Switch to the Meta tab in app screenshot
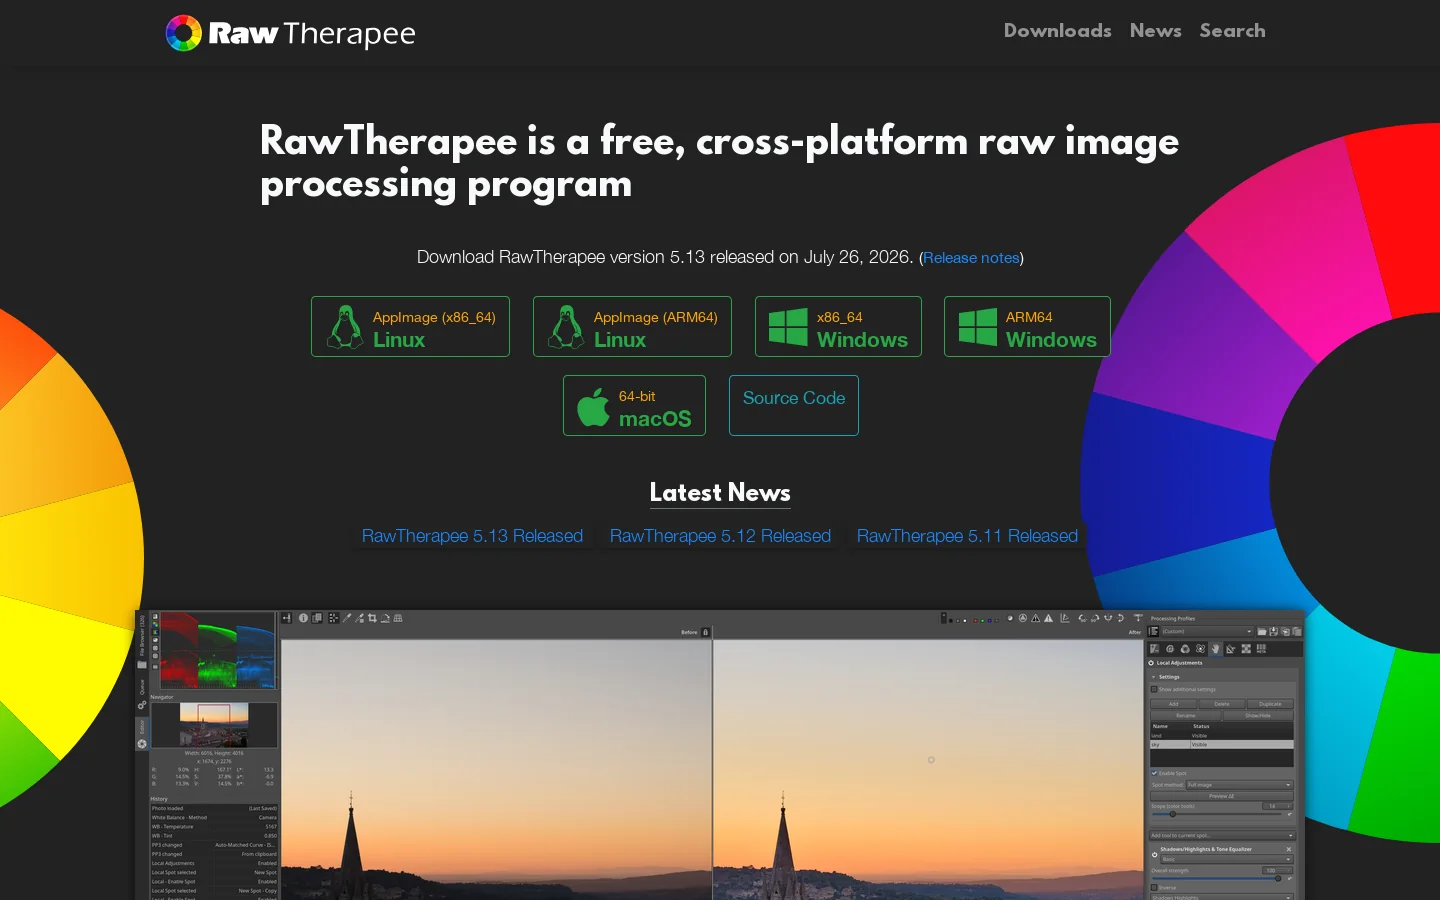 point(1261,649)
